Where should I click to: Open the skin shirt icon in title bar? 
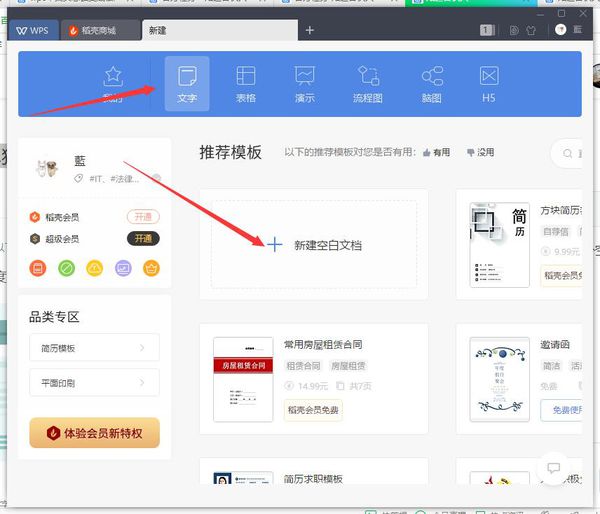coord(531,30)
